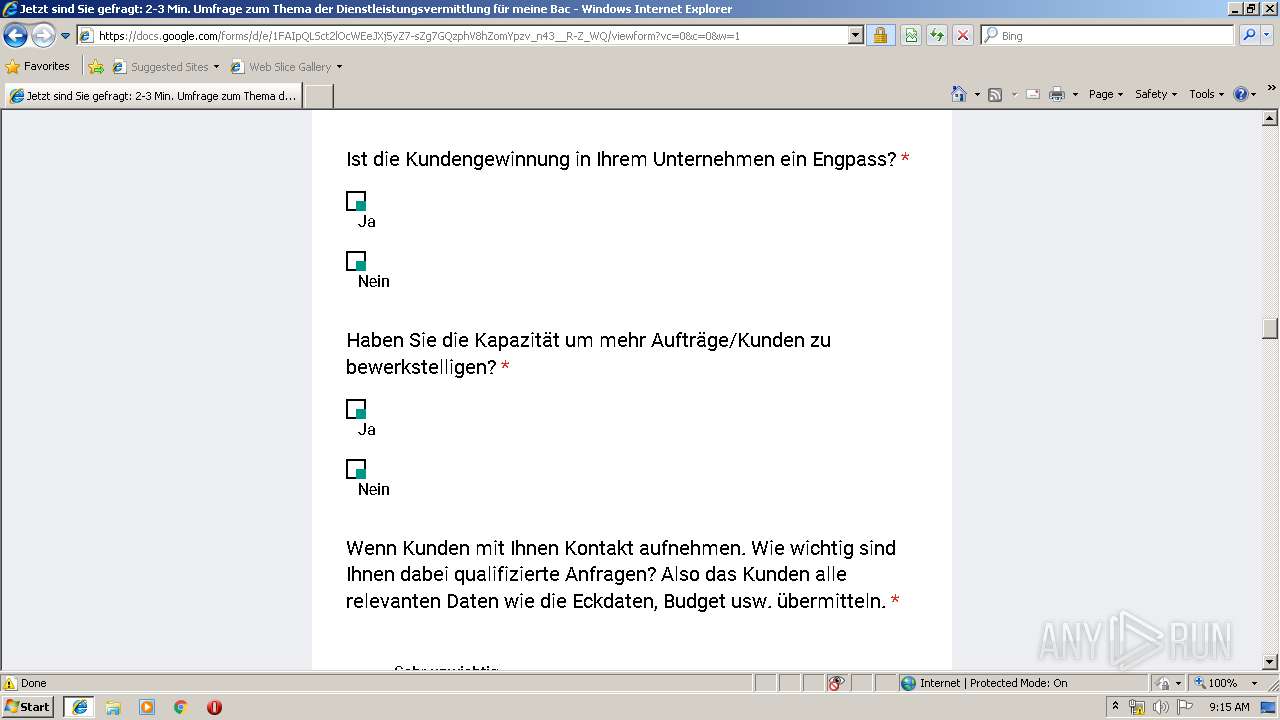Open the Help question mark menu
The width and height of the screenshot is (1280, 720).
(x=1244, y=94)
